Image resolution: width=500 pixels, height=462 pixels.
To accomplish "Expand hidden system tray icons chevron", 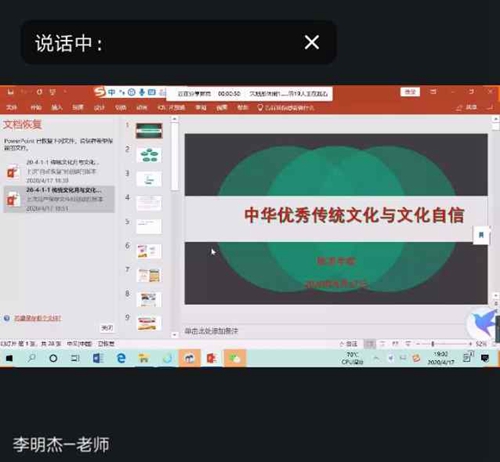I will 376,358.
